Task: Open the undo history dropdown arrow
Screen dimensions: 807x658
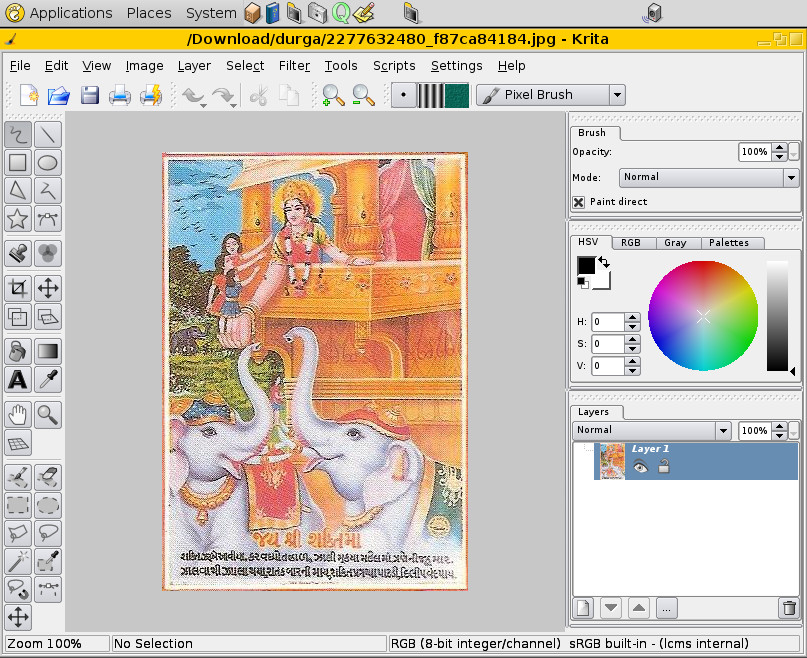Action: (x=203, y=105)
